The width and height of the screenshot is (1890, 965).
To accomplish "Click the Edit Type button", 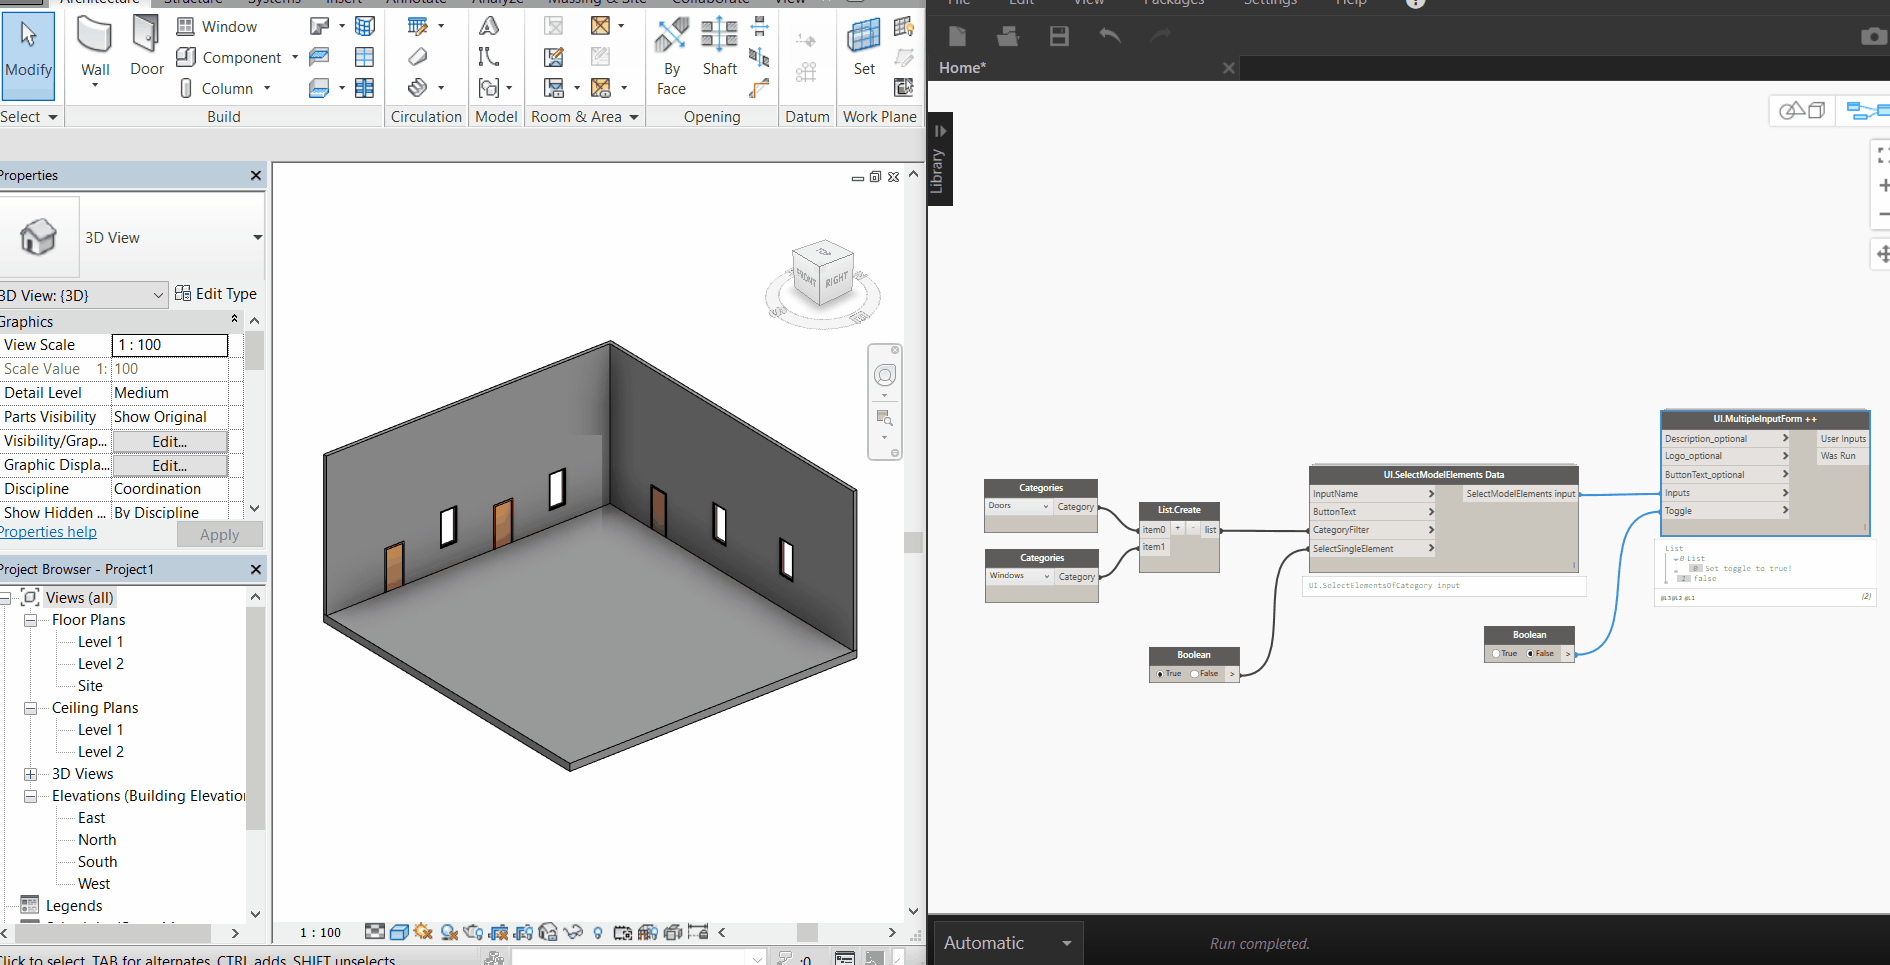I will (x=216, y=294).
